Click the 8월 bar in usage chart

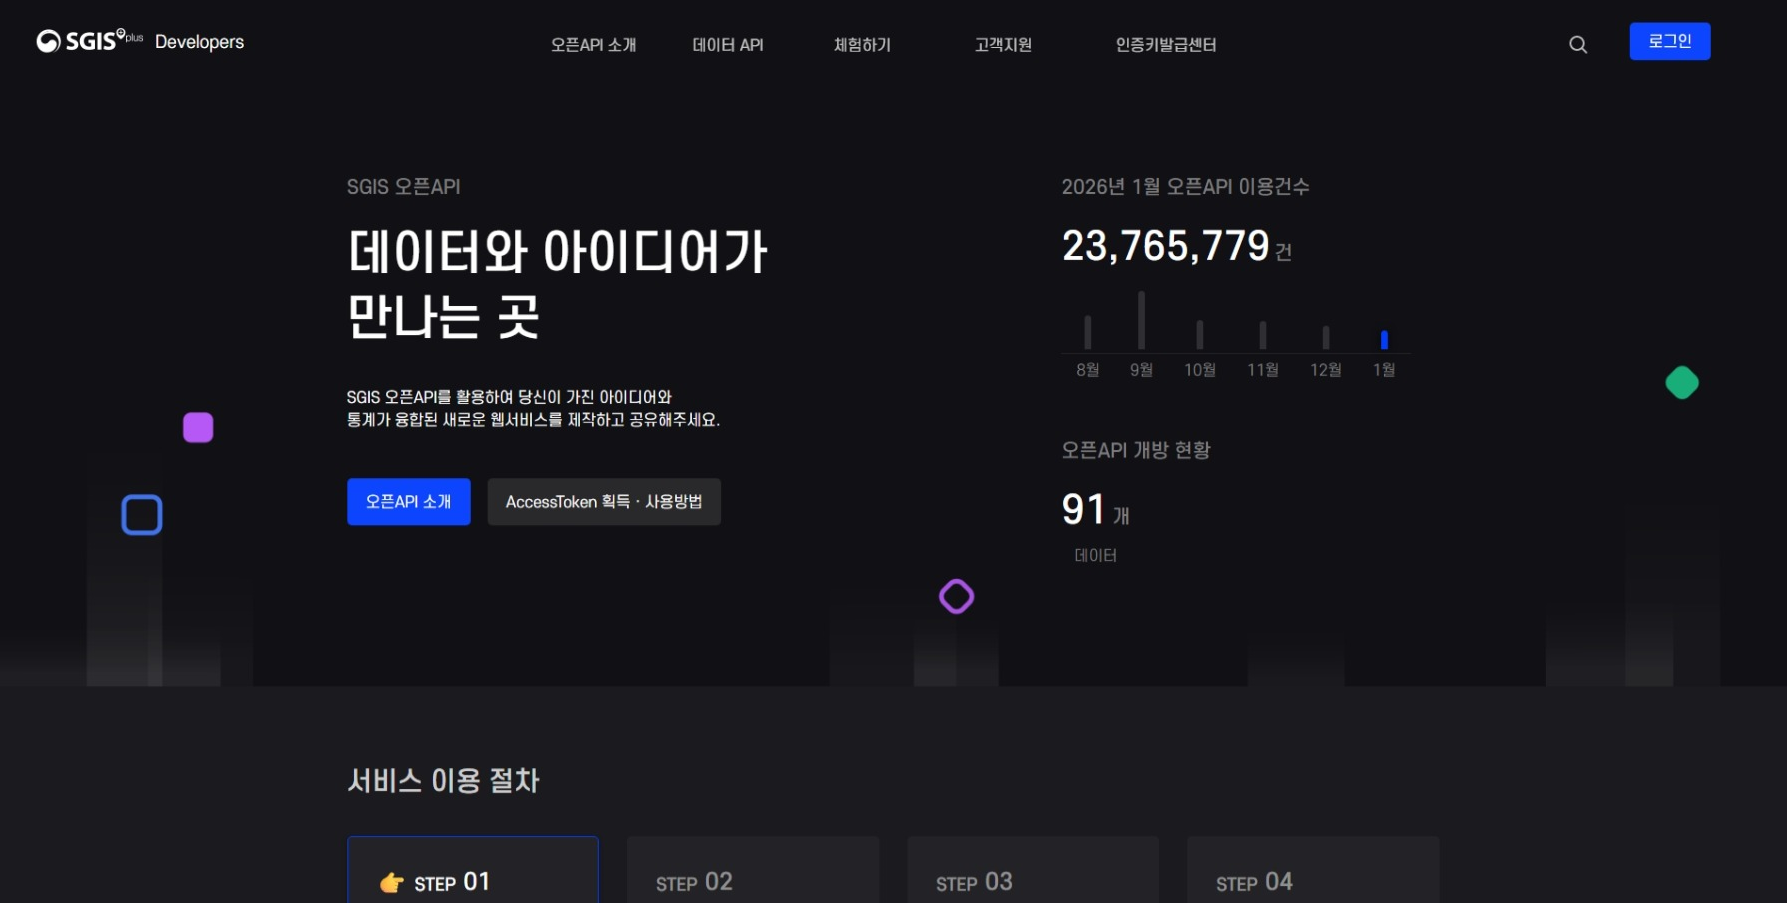point(1088,332)
